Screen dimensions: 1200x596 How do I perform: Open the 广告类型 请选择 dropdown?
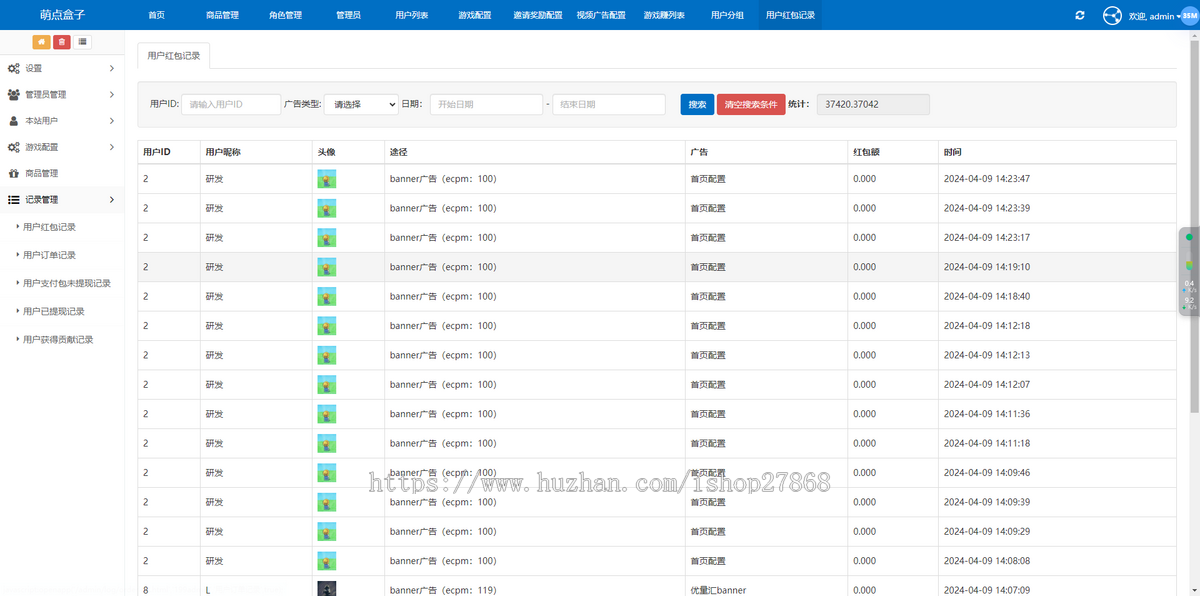(361, 104)
